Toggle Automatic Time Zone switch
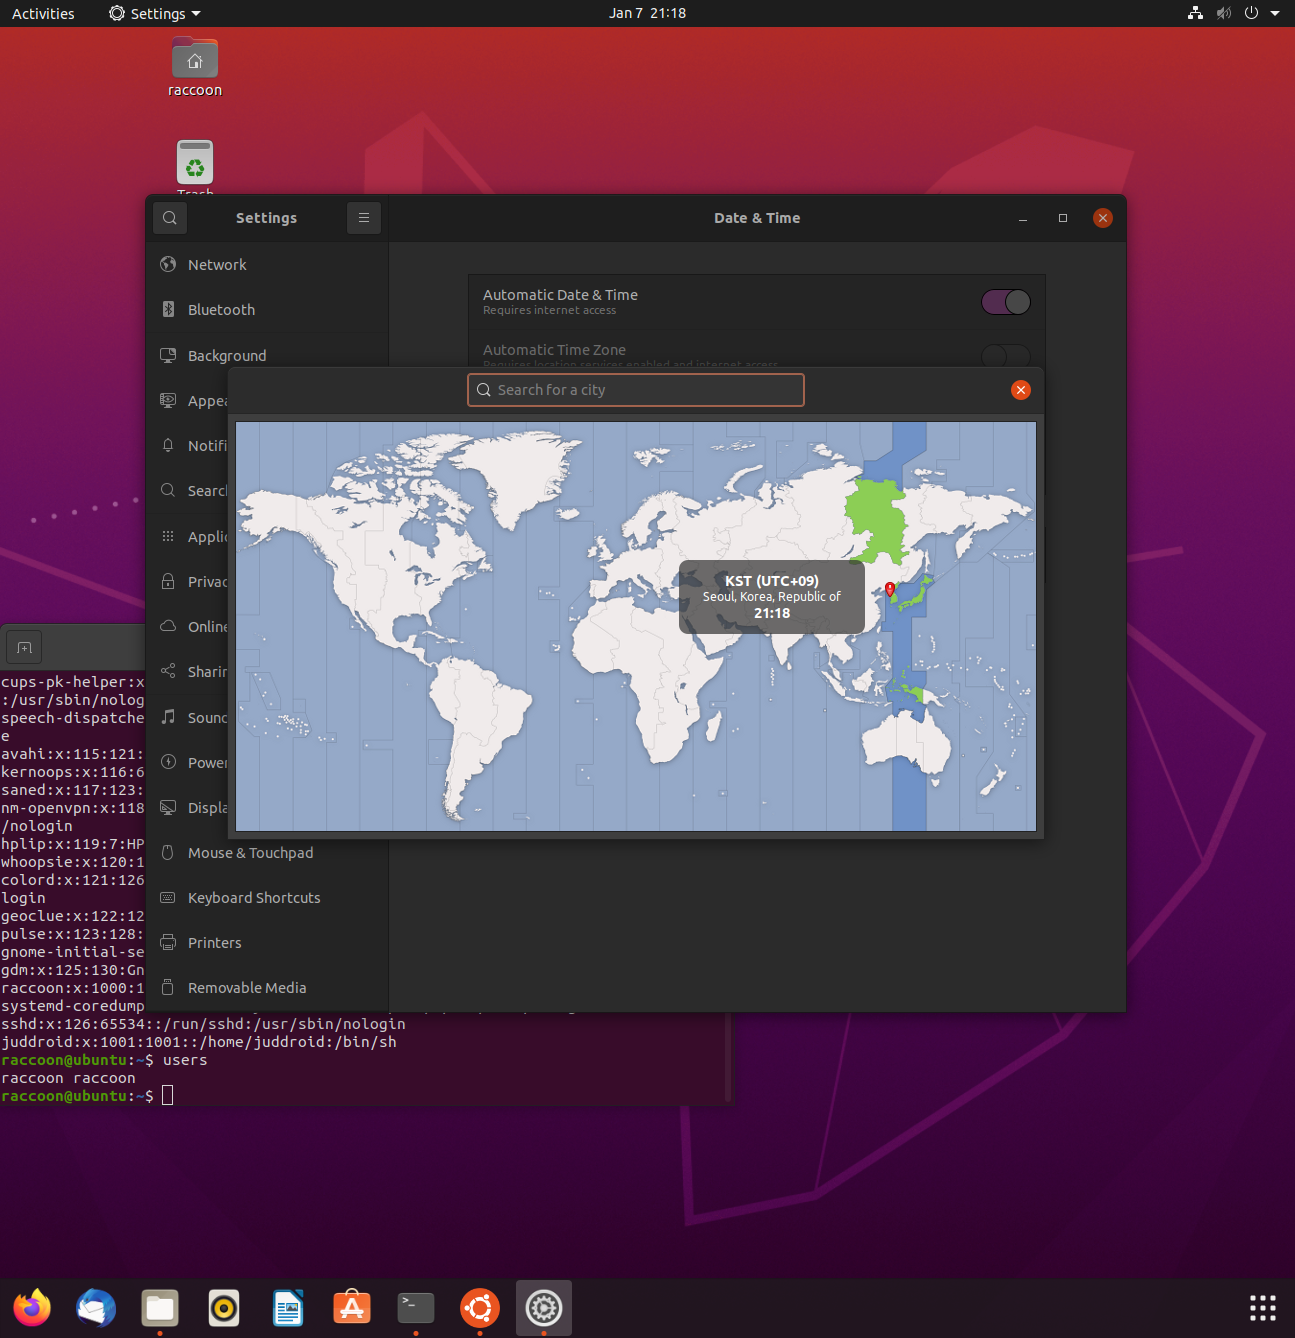 pyautogui.click(x=1006, y=355)
